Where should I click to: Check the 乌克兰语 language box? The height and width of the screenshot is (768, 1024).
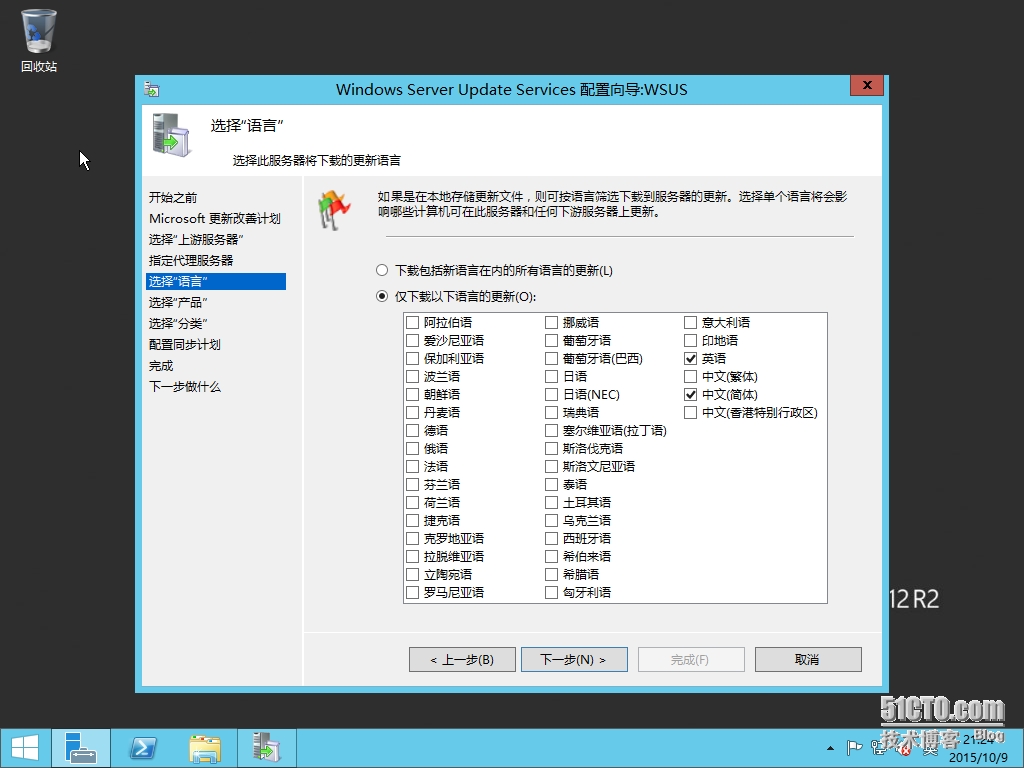[551, 520]
